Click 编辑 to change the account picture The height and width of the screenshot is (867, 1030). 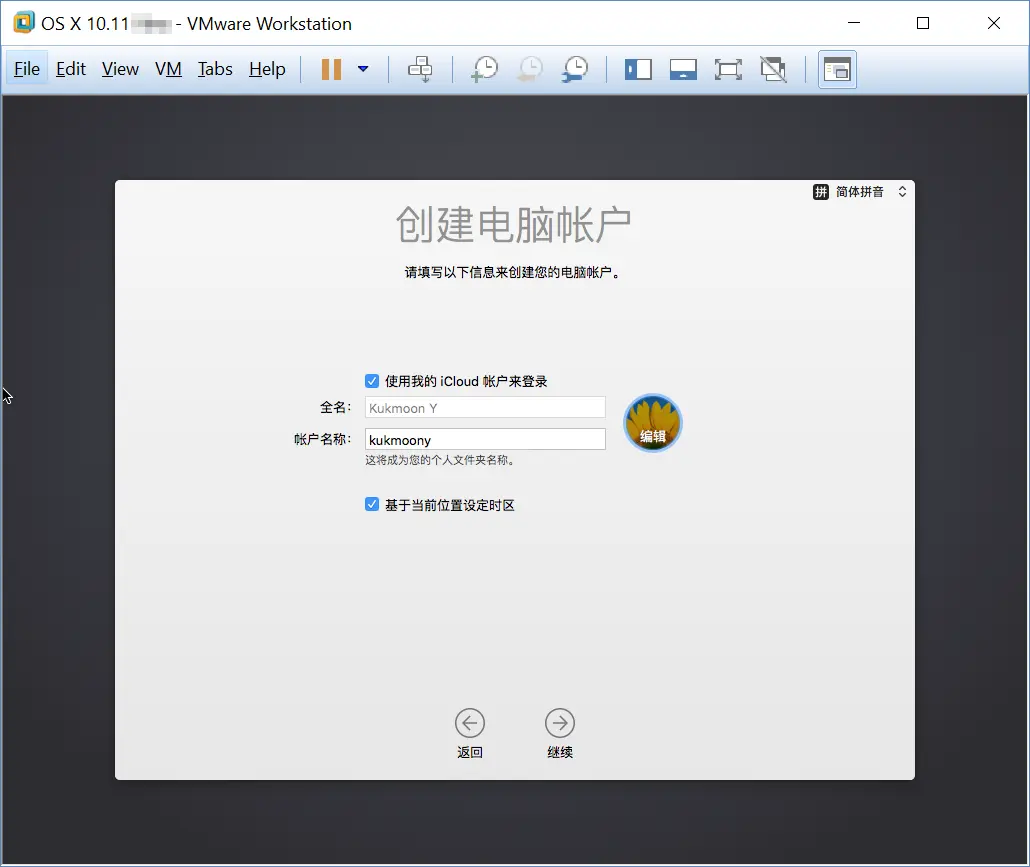pyautogui.click(x=652, y=422)
